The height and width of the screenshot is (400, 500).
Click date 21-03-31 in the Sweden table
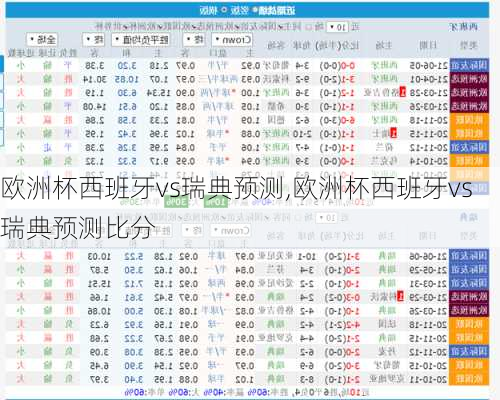pyautogui.click(x=428, y=283)
